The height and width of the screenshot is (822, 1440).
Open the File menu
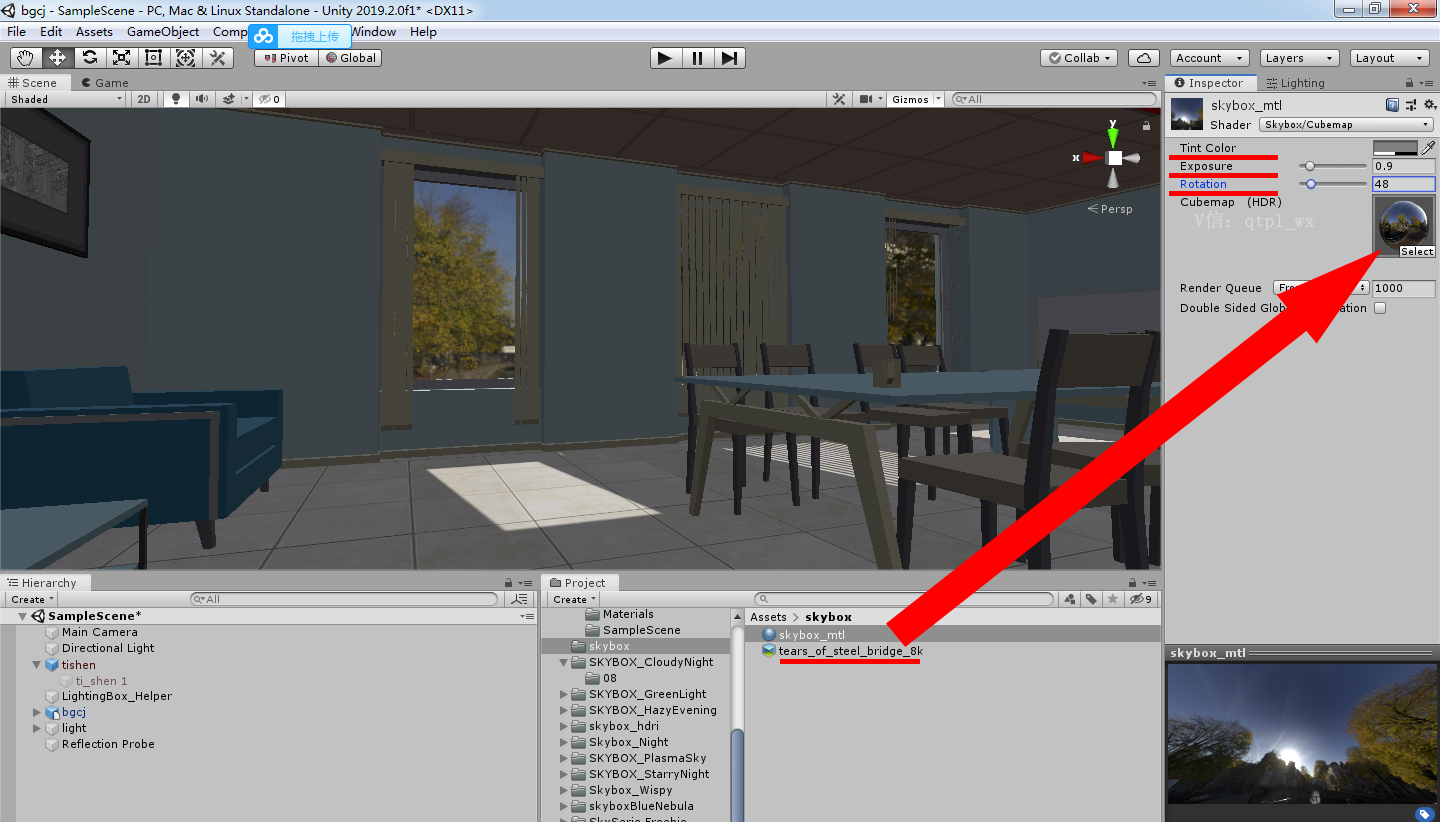(17, 32)
